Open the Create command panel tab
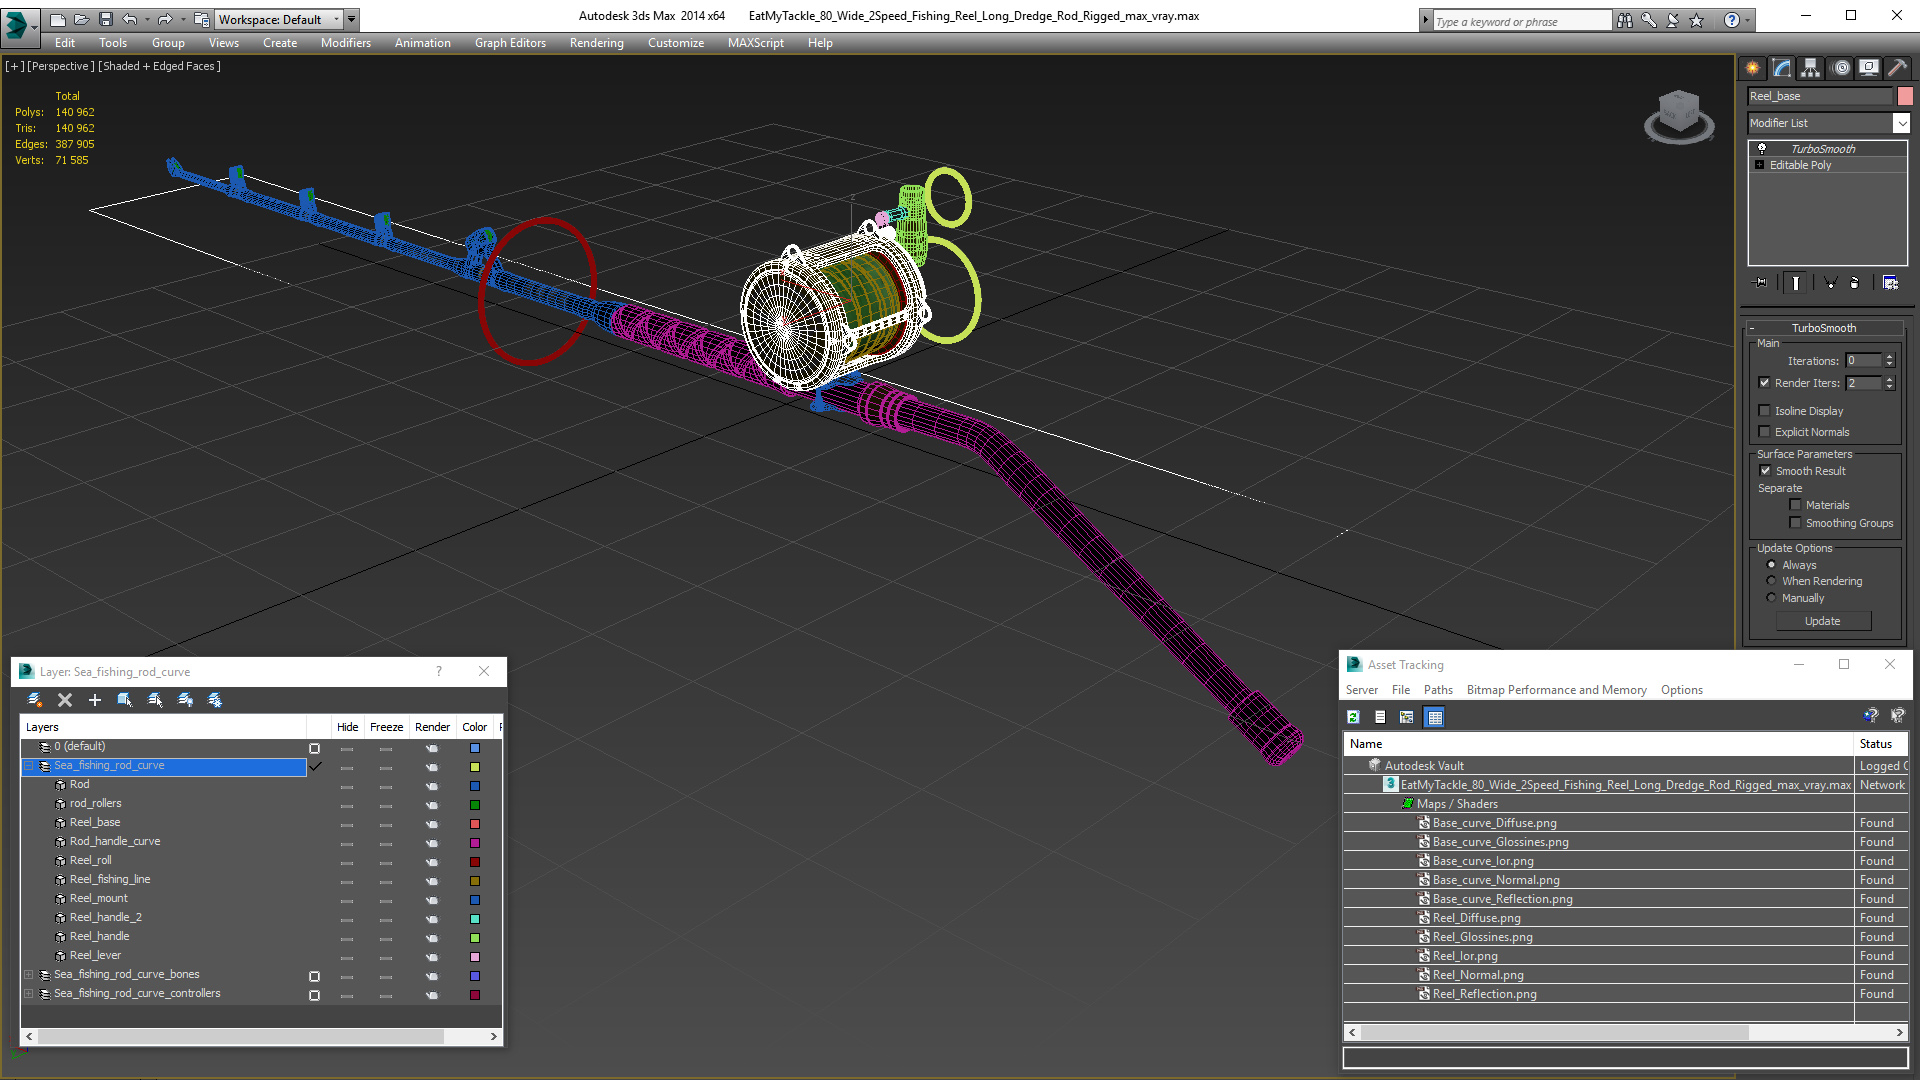 [1752, 68]
